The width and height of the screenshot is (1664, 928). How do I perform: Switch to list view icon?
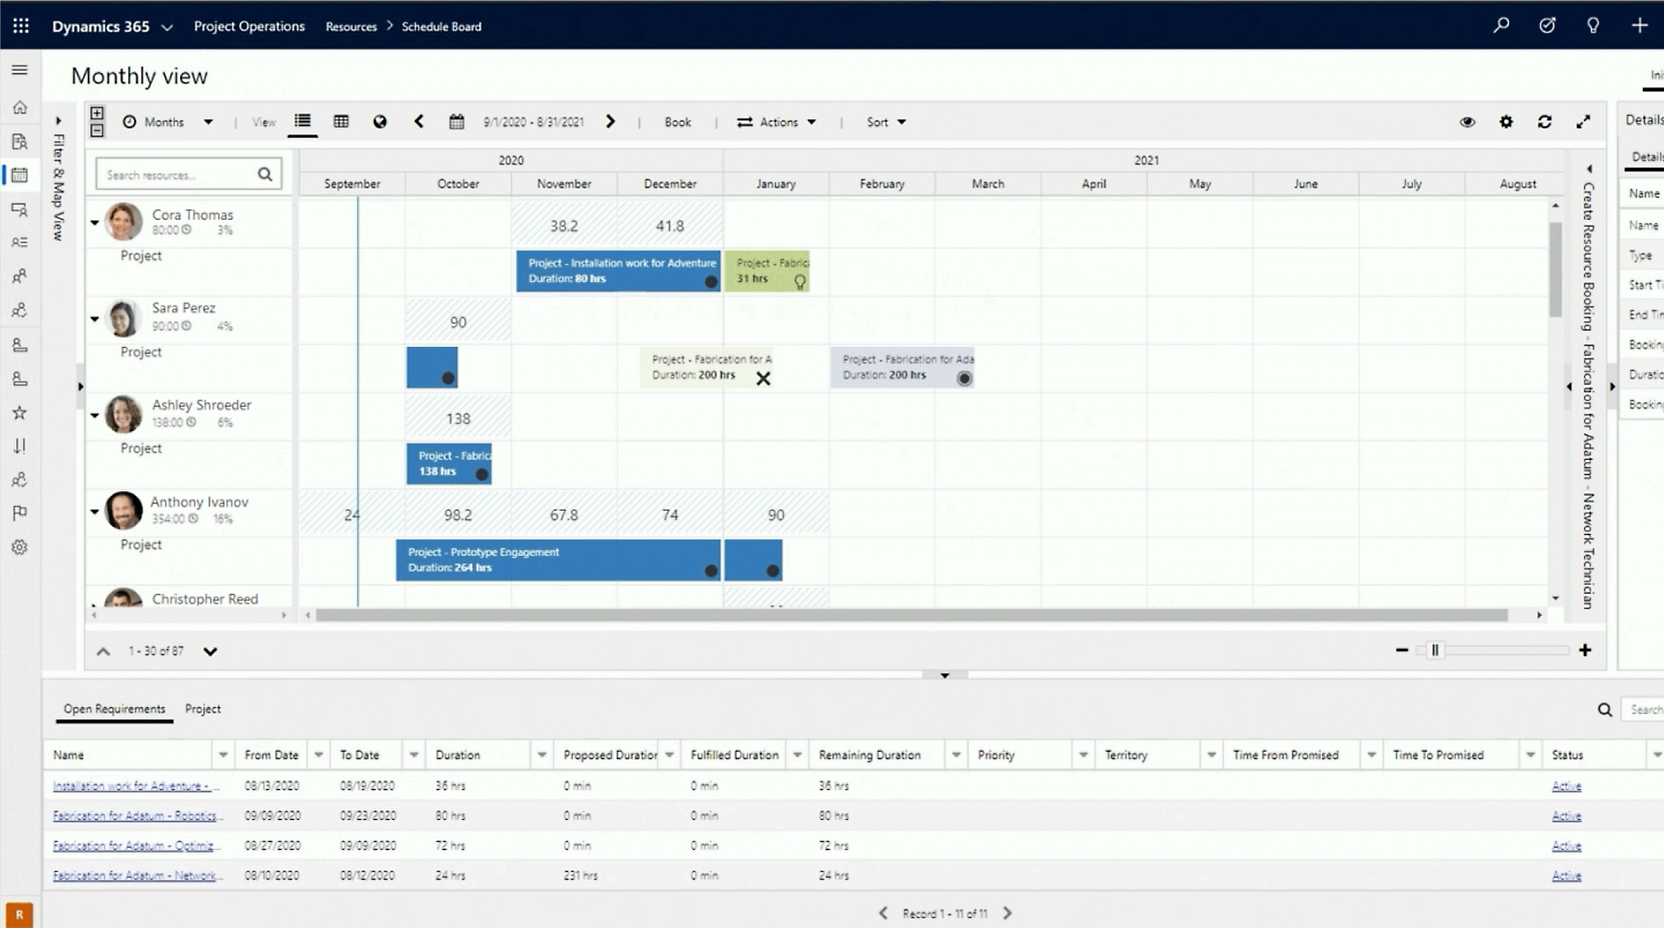302,122
